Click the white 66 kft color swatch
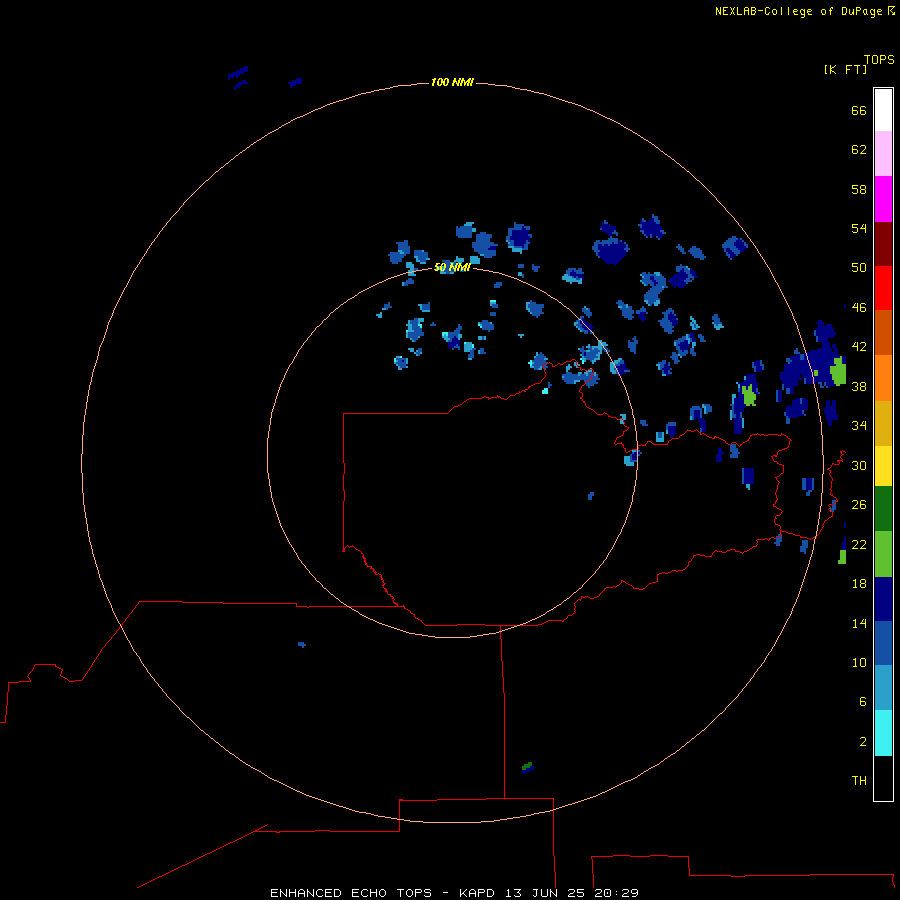This screenshot has width=900, height=900. [883, 110]
